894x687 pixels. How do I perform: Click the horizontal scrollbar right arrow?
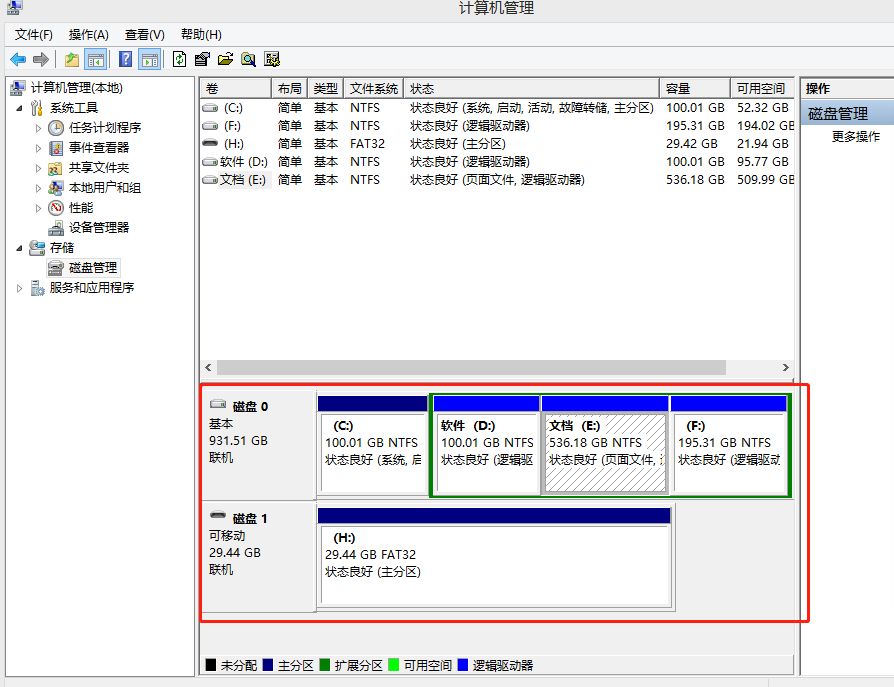click(x=786, y=368)
